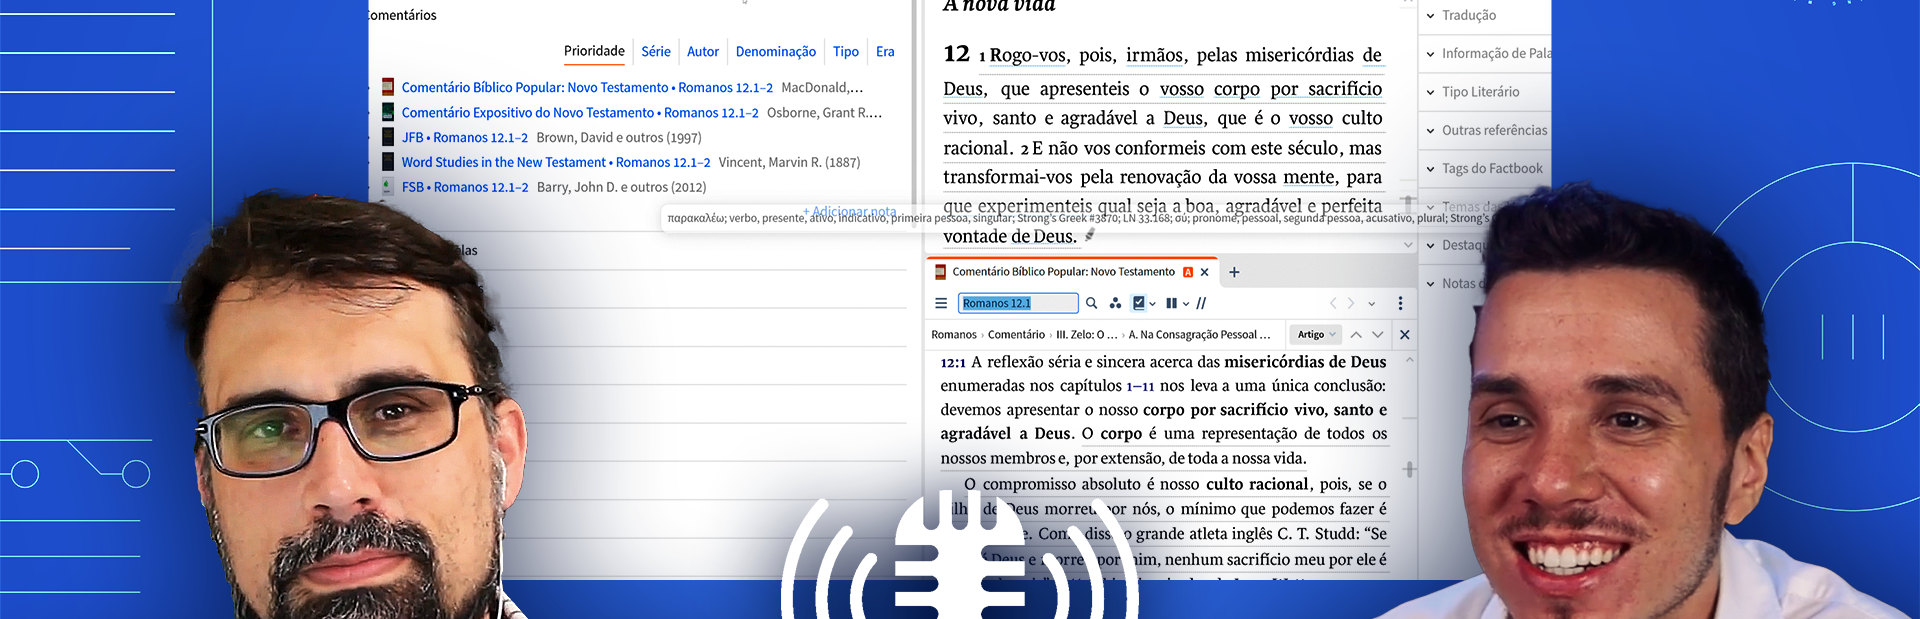Click the JFB book cover icon
Image resolution: width=1920 pixels, height=619 pixels.
click(388, 137)
